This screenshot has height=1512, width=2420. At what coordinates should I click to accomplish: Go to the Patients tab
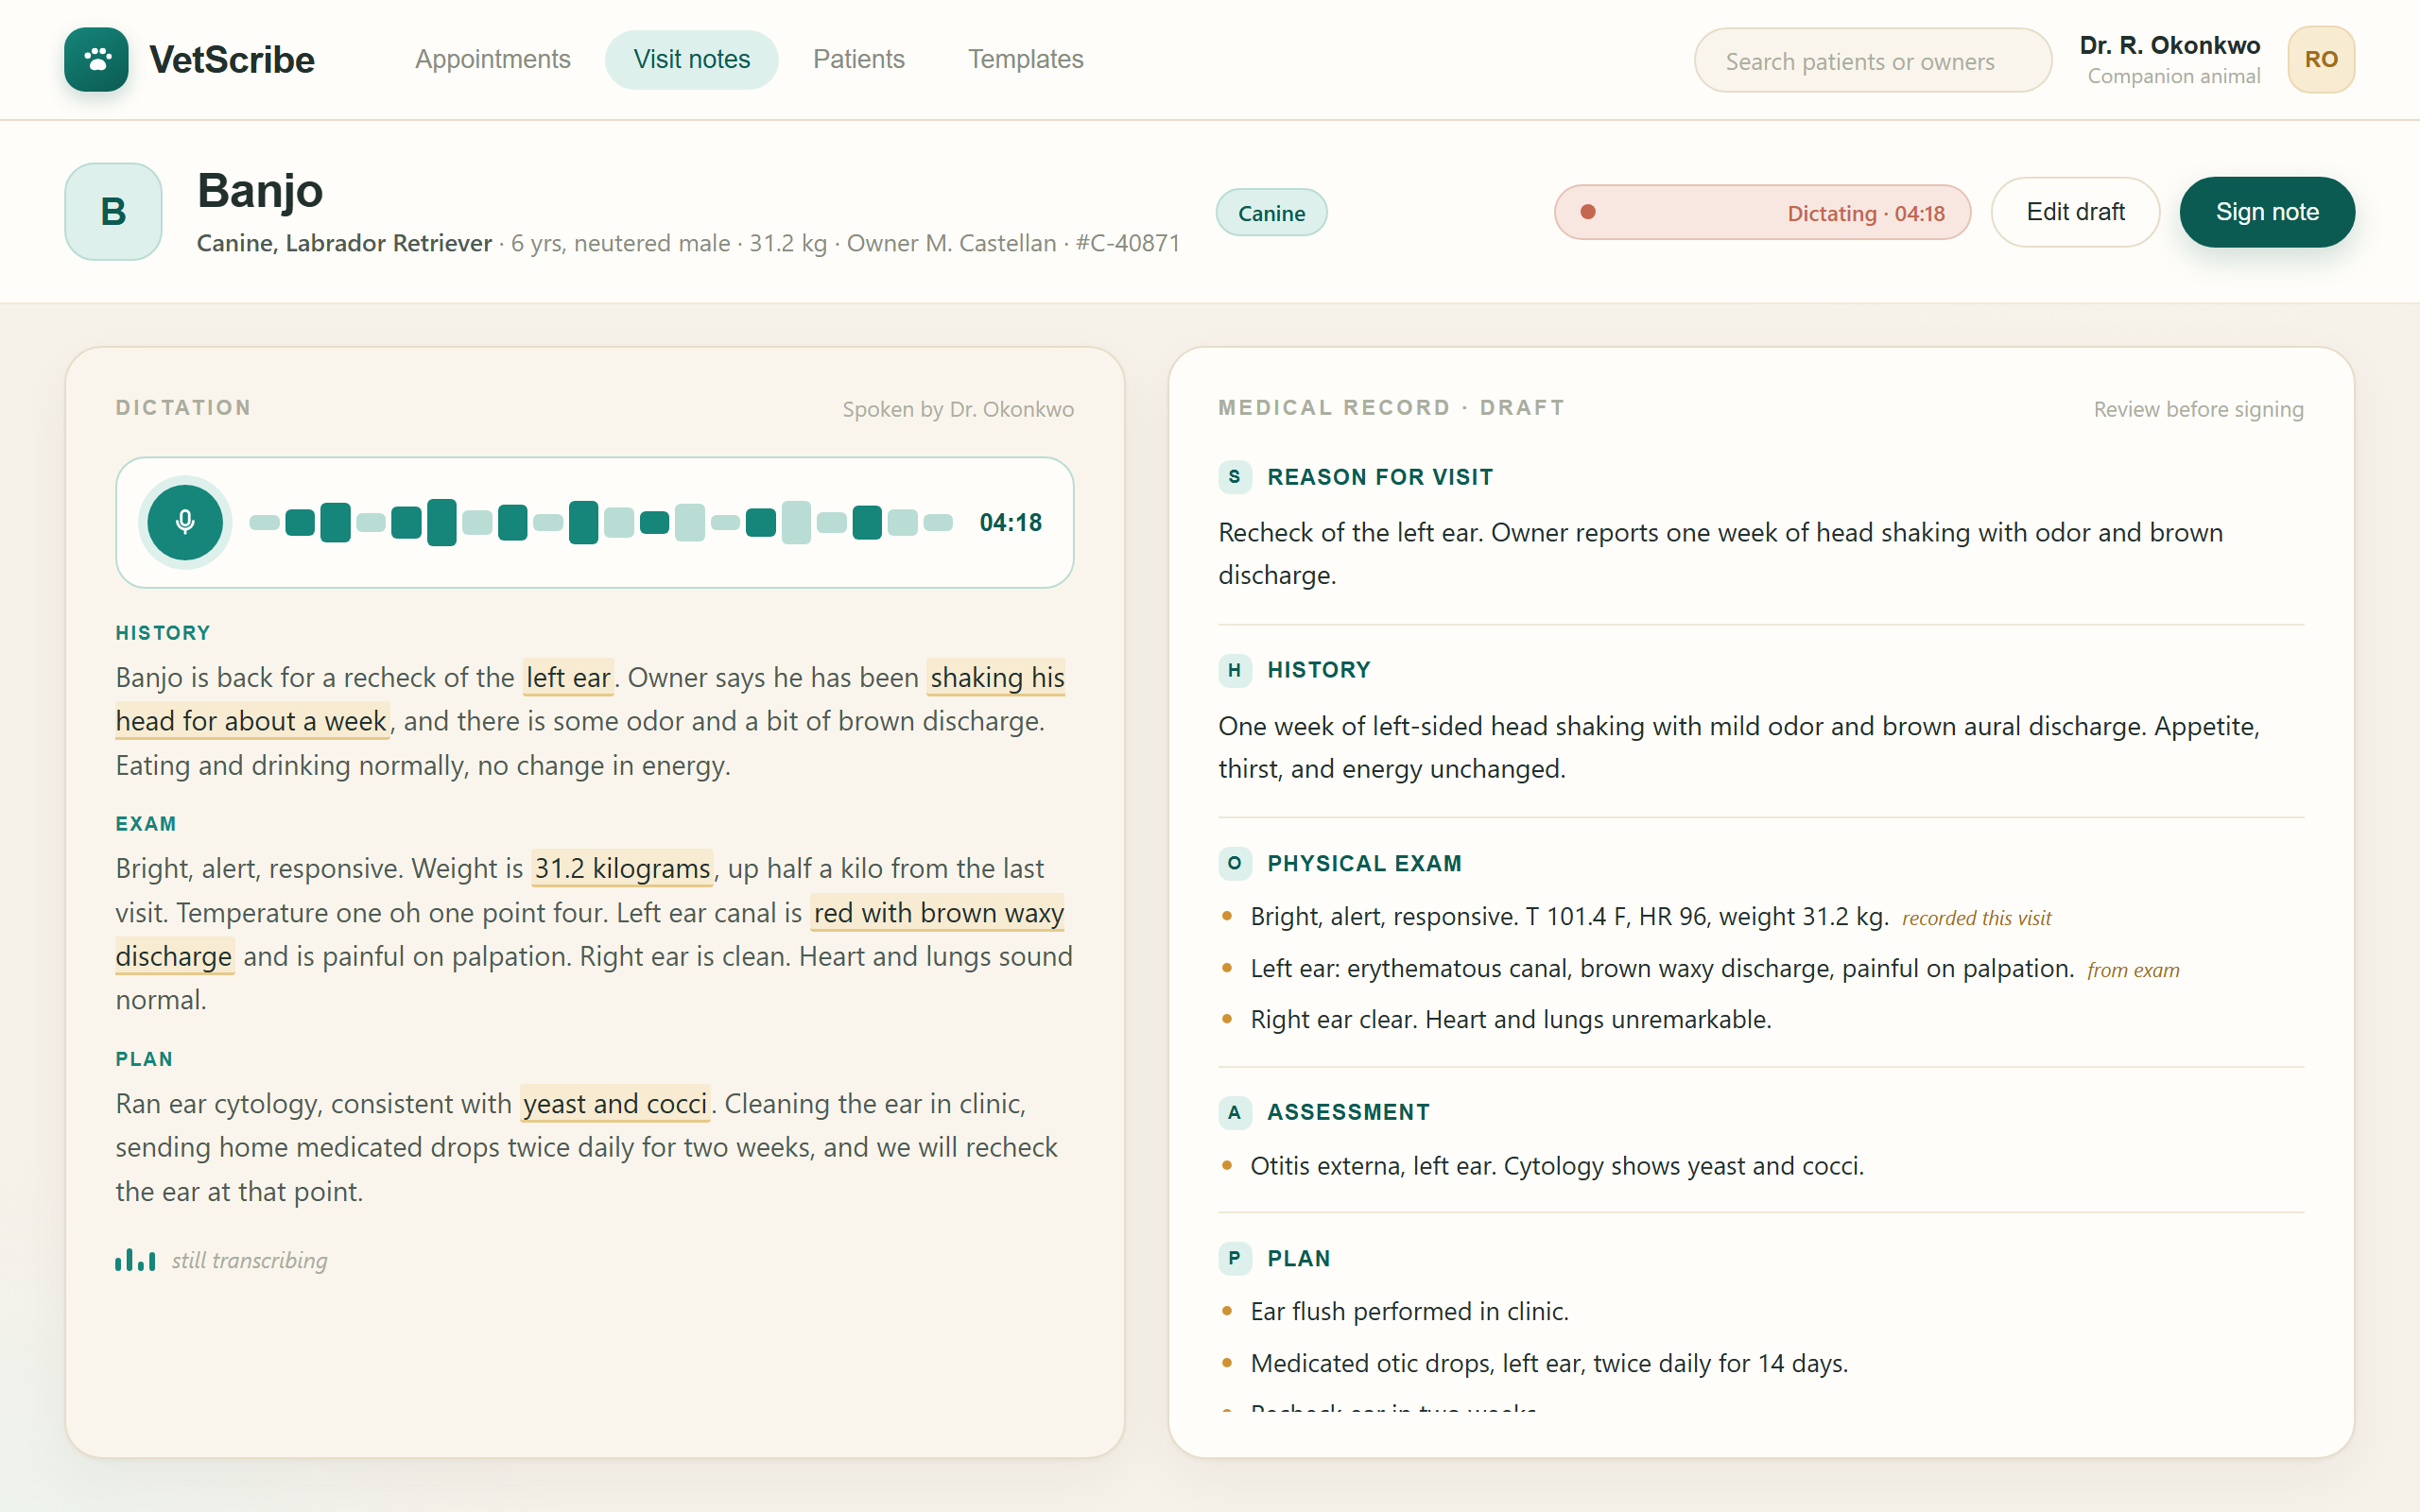(x=859, y=60)
